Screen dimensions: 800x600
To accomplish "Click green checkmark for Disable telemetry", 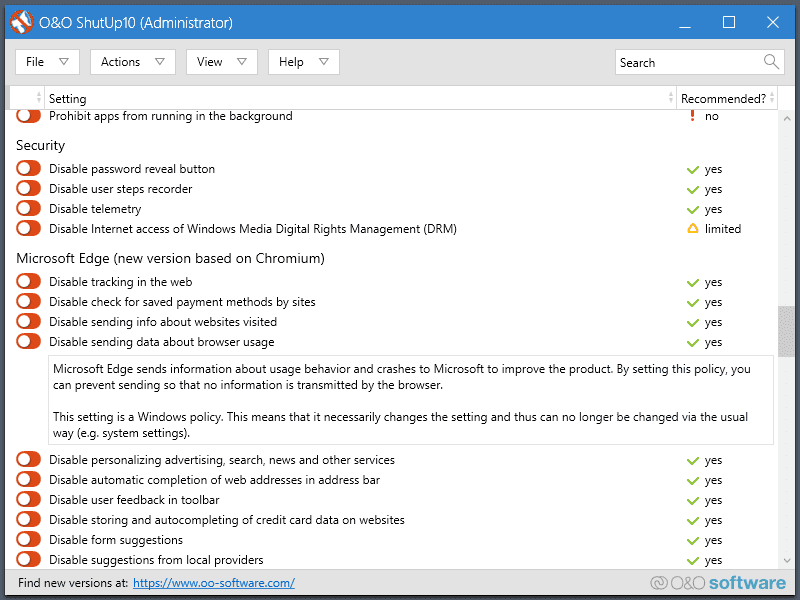I will [x=692, y=209].
